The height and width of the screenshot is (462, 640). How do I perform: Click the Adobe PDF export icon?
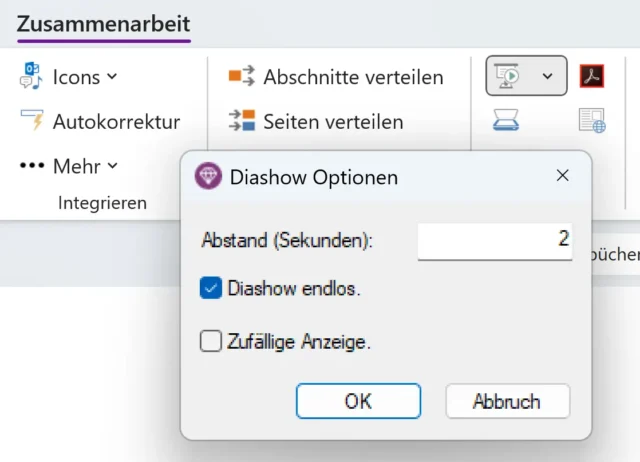(x=592, y=76)
